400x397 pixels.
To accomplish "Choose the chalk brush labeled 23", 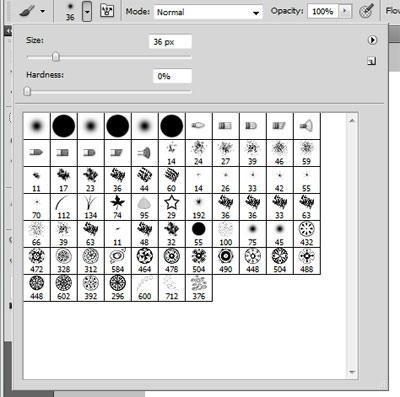I will [x=91, y=180].
